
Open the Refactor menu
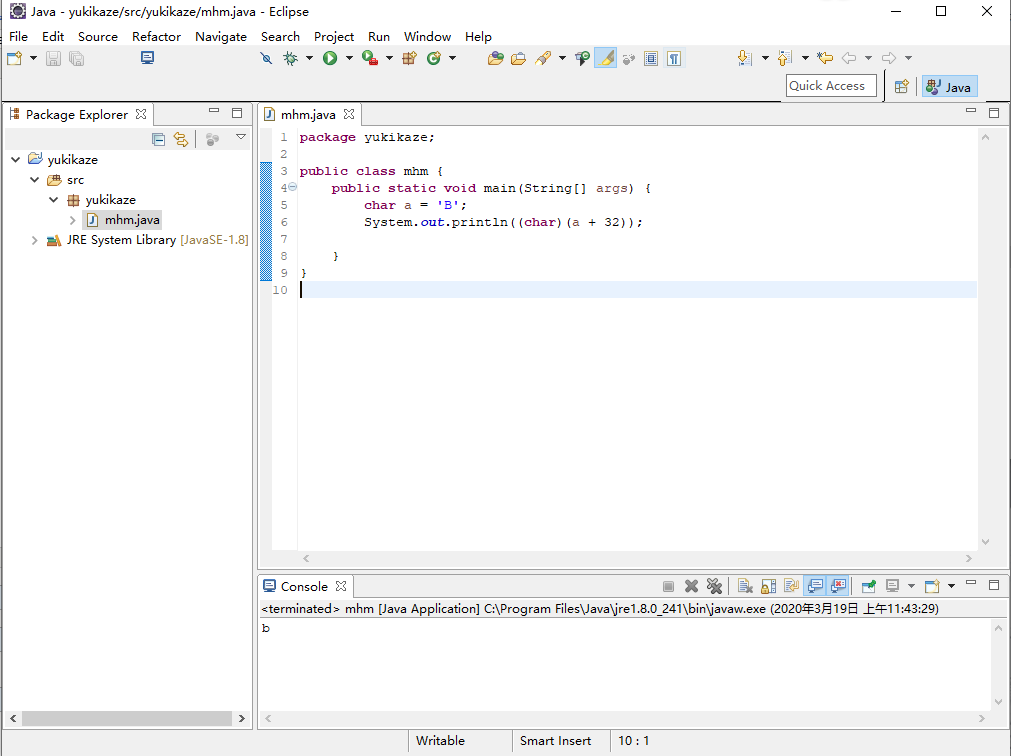(156, 37)
